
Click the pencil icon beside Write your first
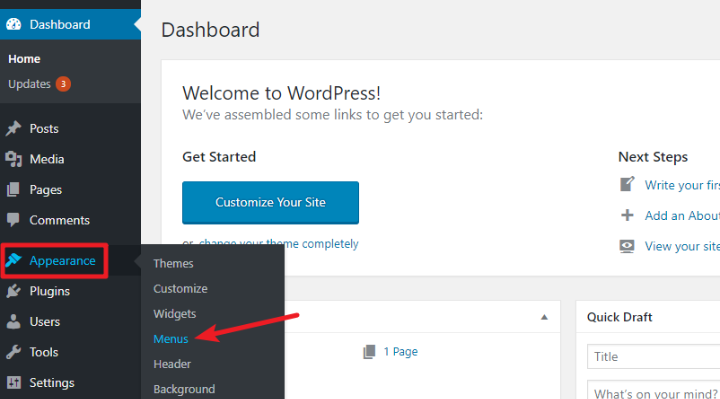tap(627, 184)
